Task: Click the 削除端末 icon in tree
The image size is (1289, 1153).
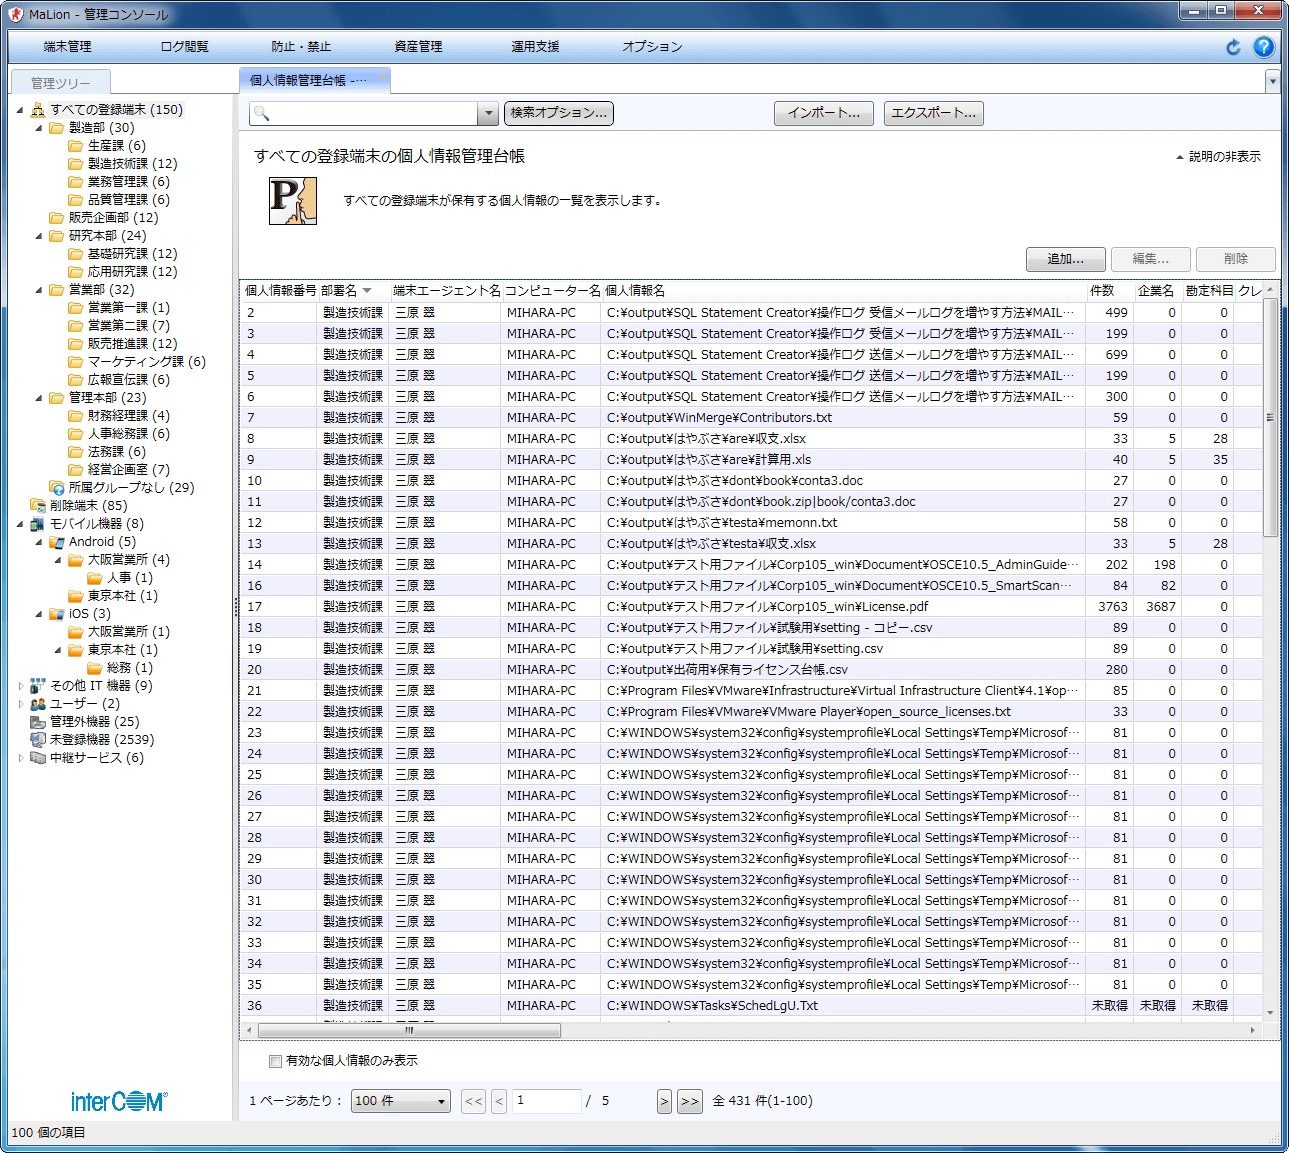Action: 38,506
